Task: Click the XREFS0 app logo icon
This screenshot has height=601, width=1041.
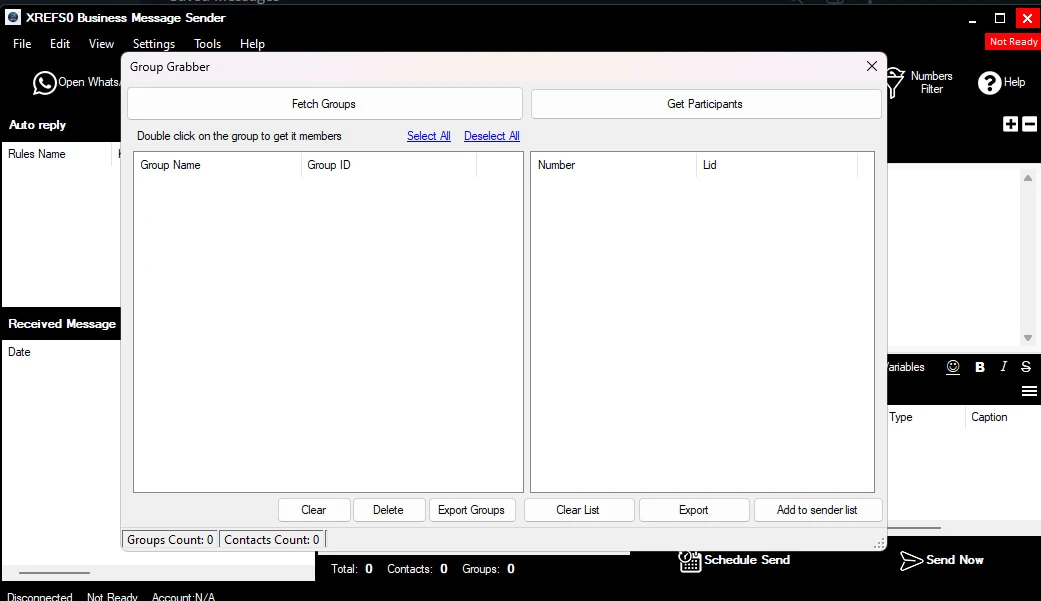Action: click(13, 17)
